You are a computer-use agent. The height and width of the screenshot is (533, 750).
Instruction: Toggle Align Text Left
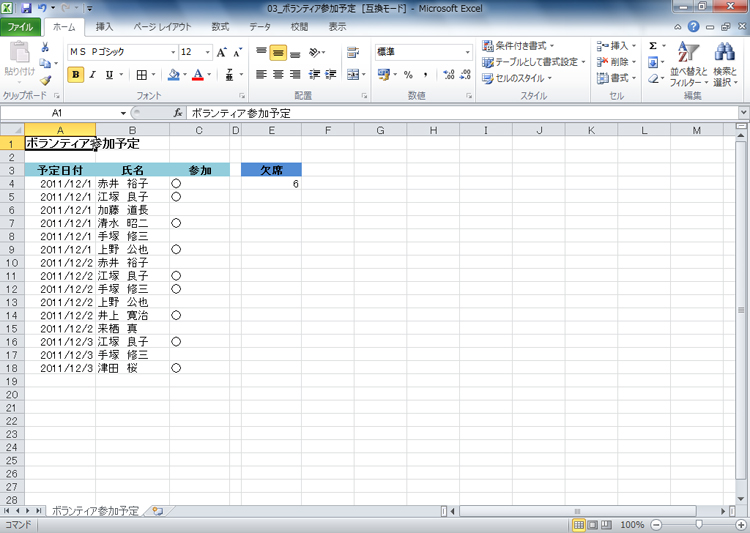[x=261, y=75]
